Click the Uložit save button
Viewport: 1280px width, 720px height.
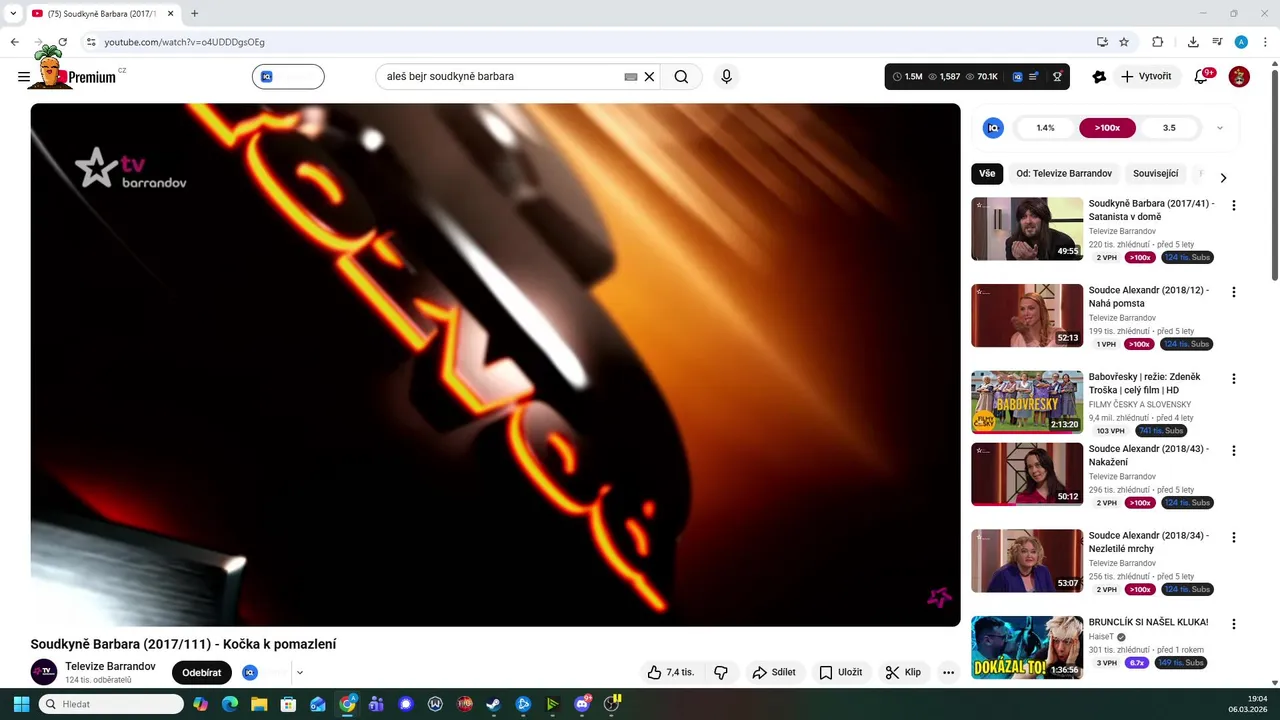[x=841, y=673]
